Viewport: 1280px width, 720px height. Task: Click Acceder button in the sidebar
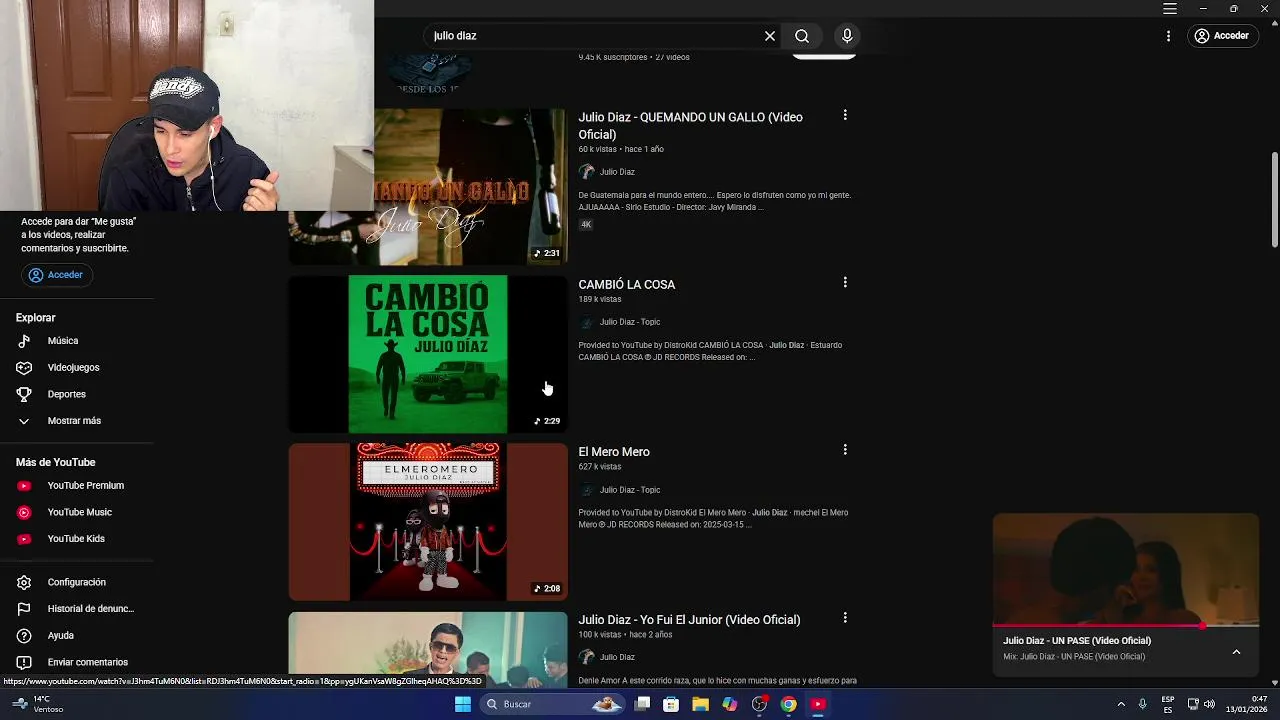(57, 275)
